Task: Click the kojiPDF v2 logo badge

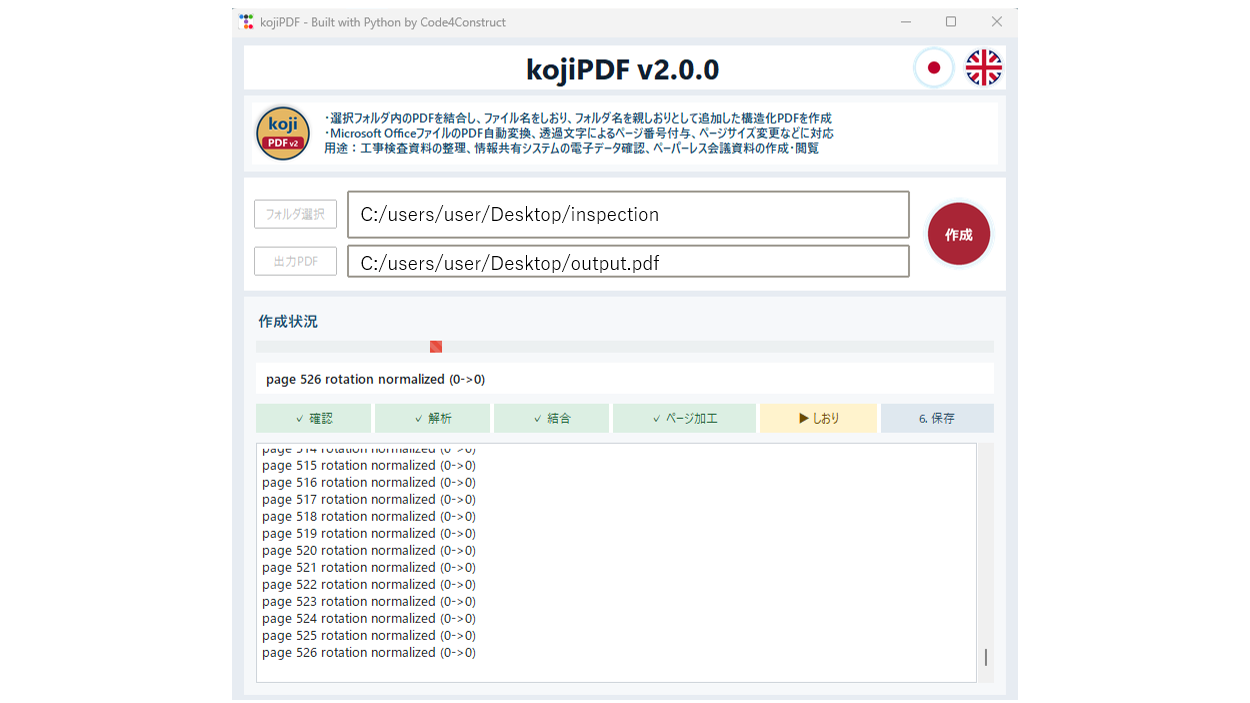Action: [283, 133]
